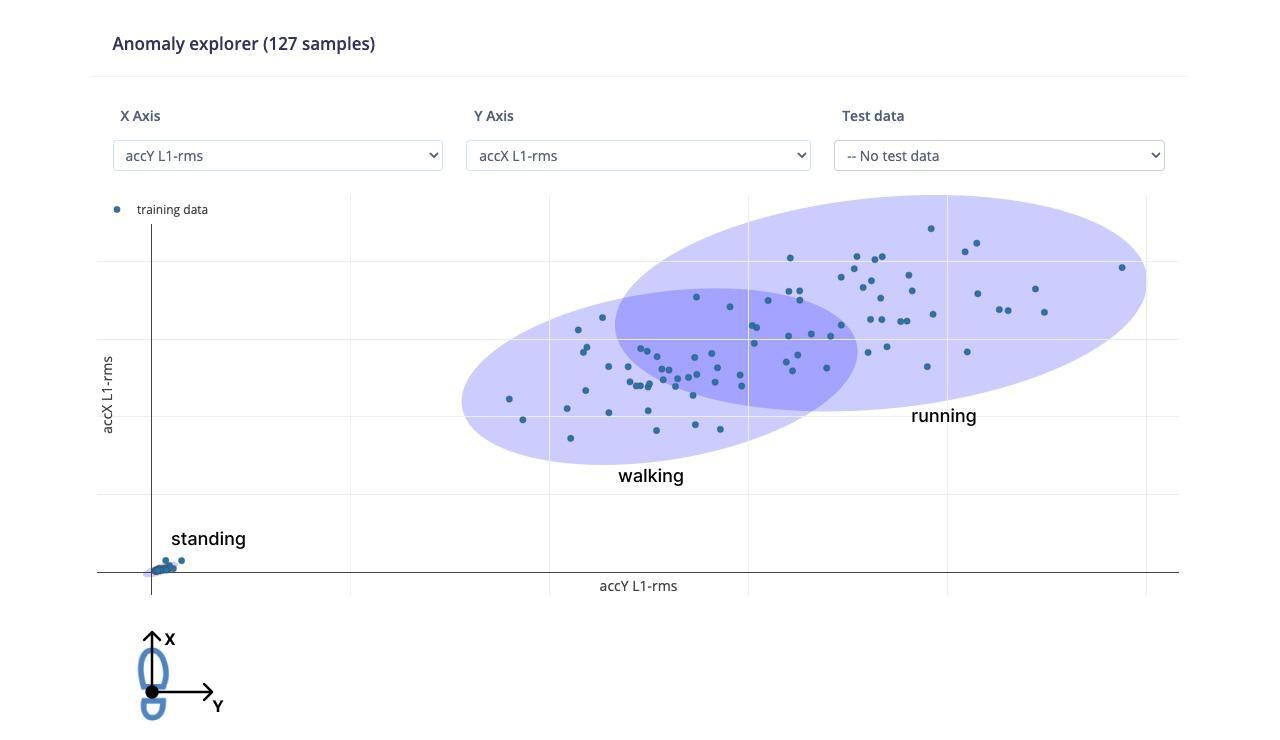The height and width of the screenshot is (740, 1280).
Task: Click the accX L1-rms vertical axis title
Action: click(x=108, y=394)
